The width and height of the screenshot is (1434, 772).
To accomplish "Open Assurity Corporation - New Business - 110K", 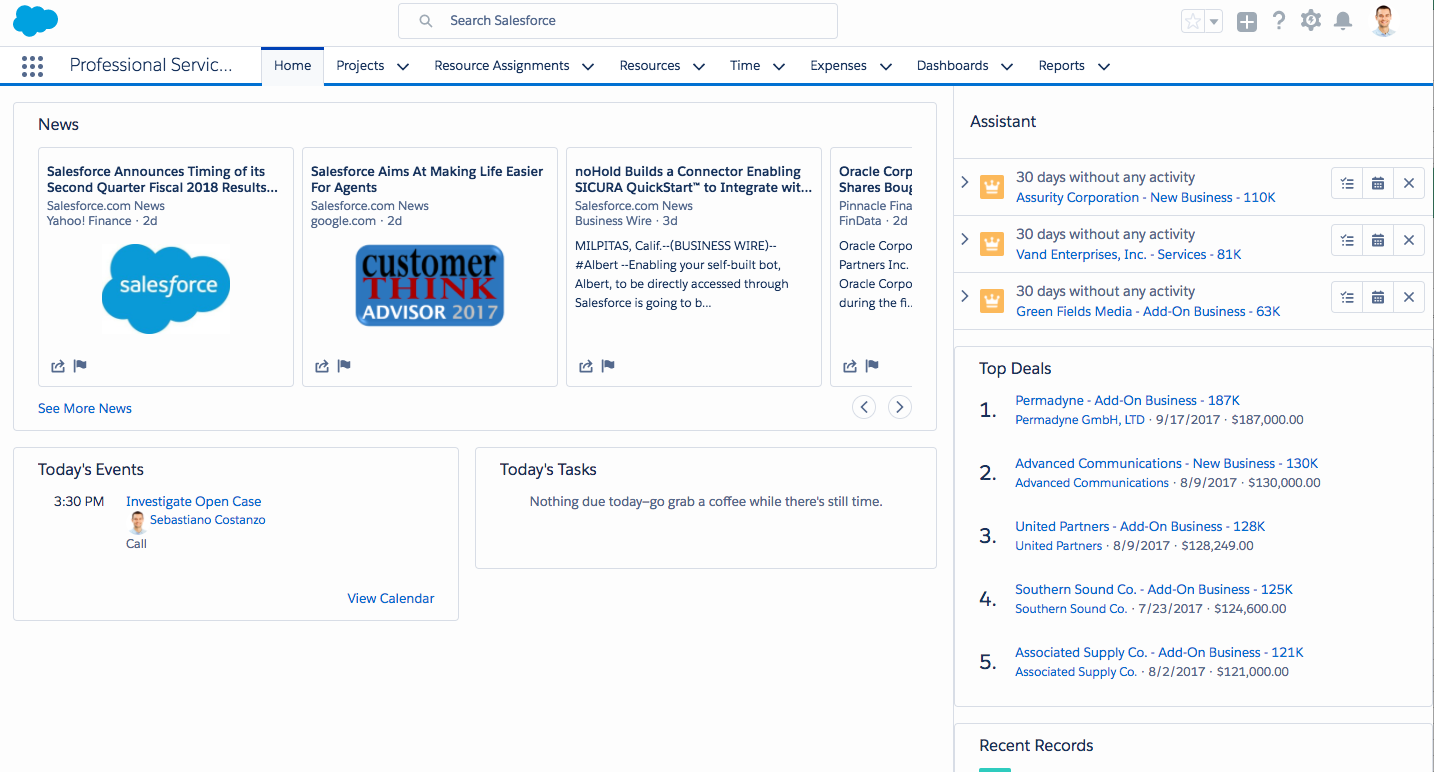I will click(1146, 197).
